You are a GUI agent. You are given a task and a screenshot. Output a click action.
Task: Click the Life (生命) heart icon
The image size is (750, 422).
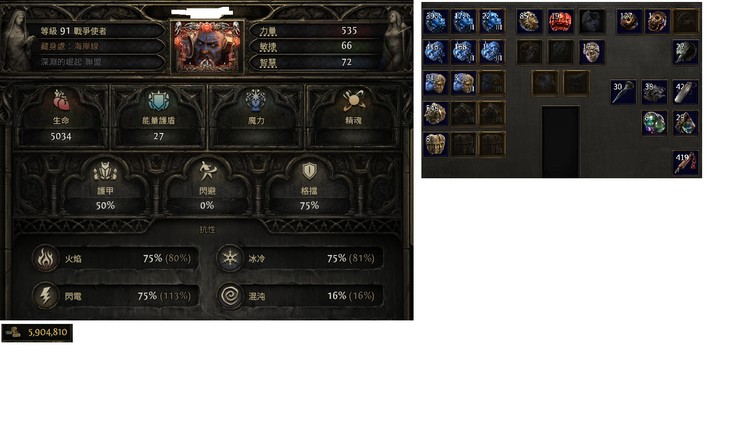(62, 101)
